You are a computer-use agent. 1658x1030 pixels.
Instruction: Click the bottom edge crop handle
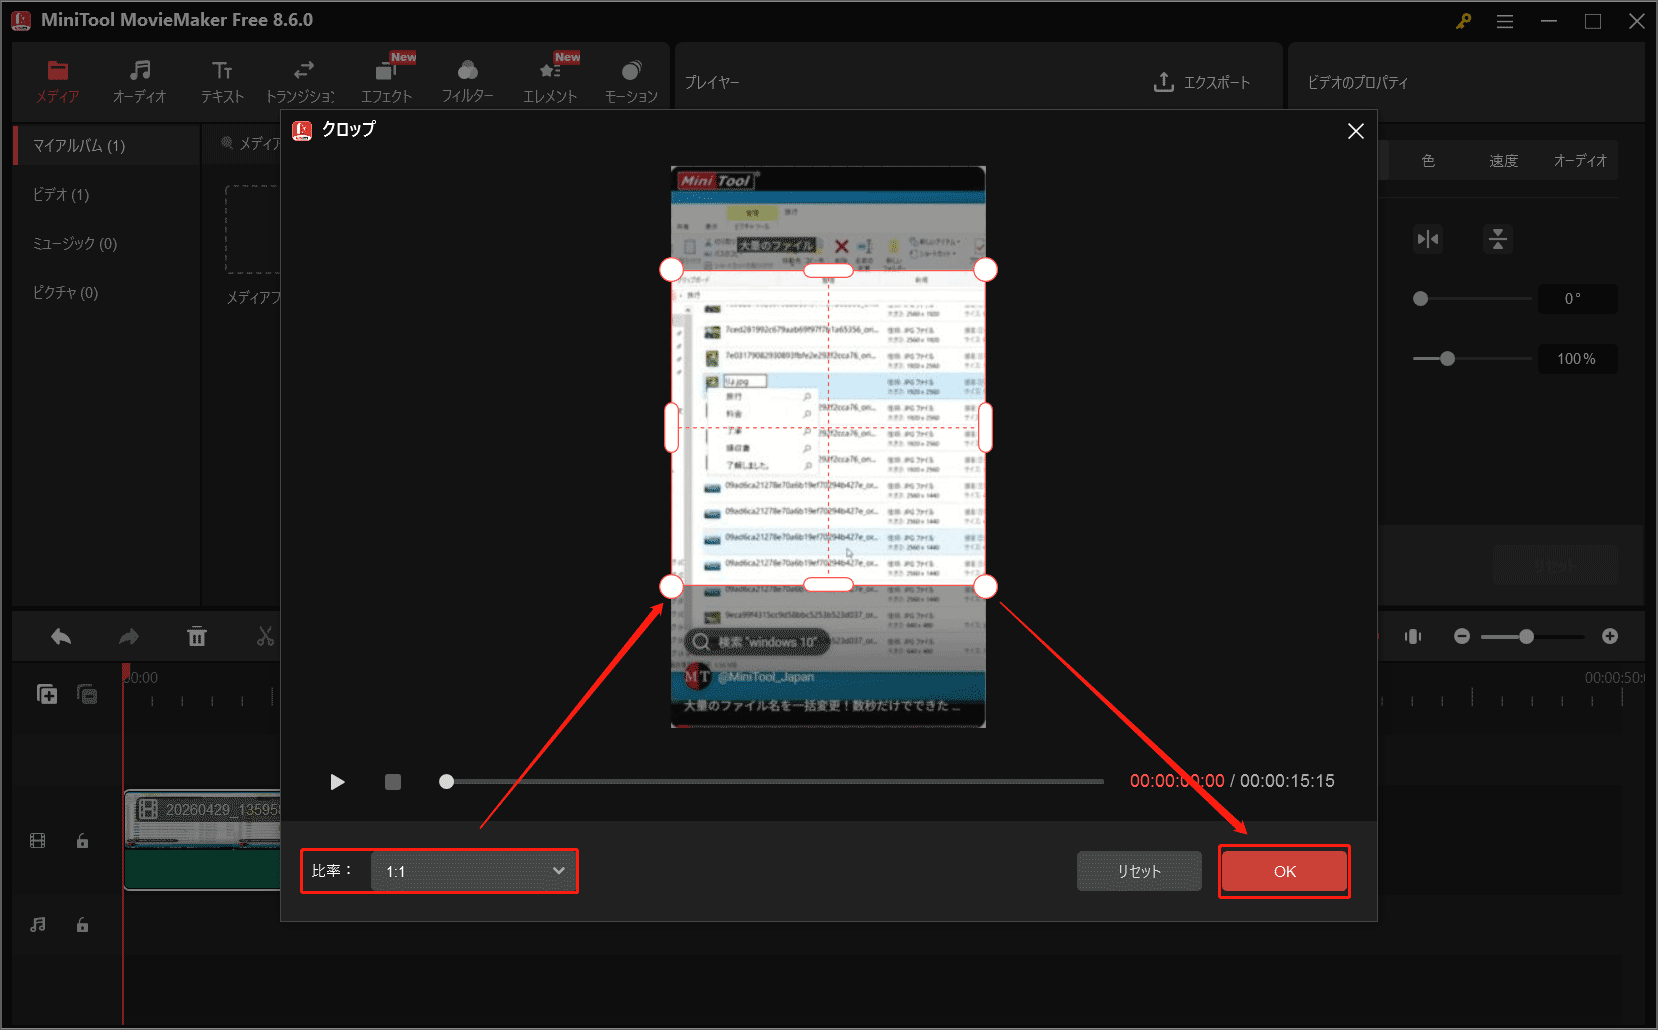(x=828, y=585)
